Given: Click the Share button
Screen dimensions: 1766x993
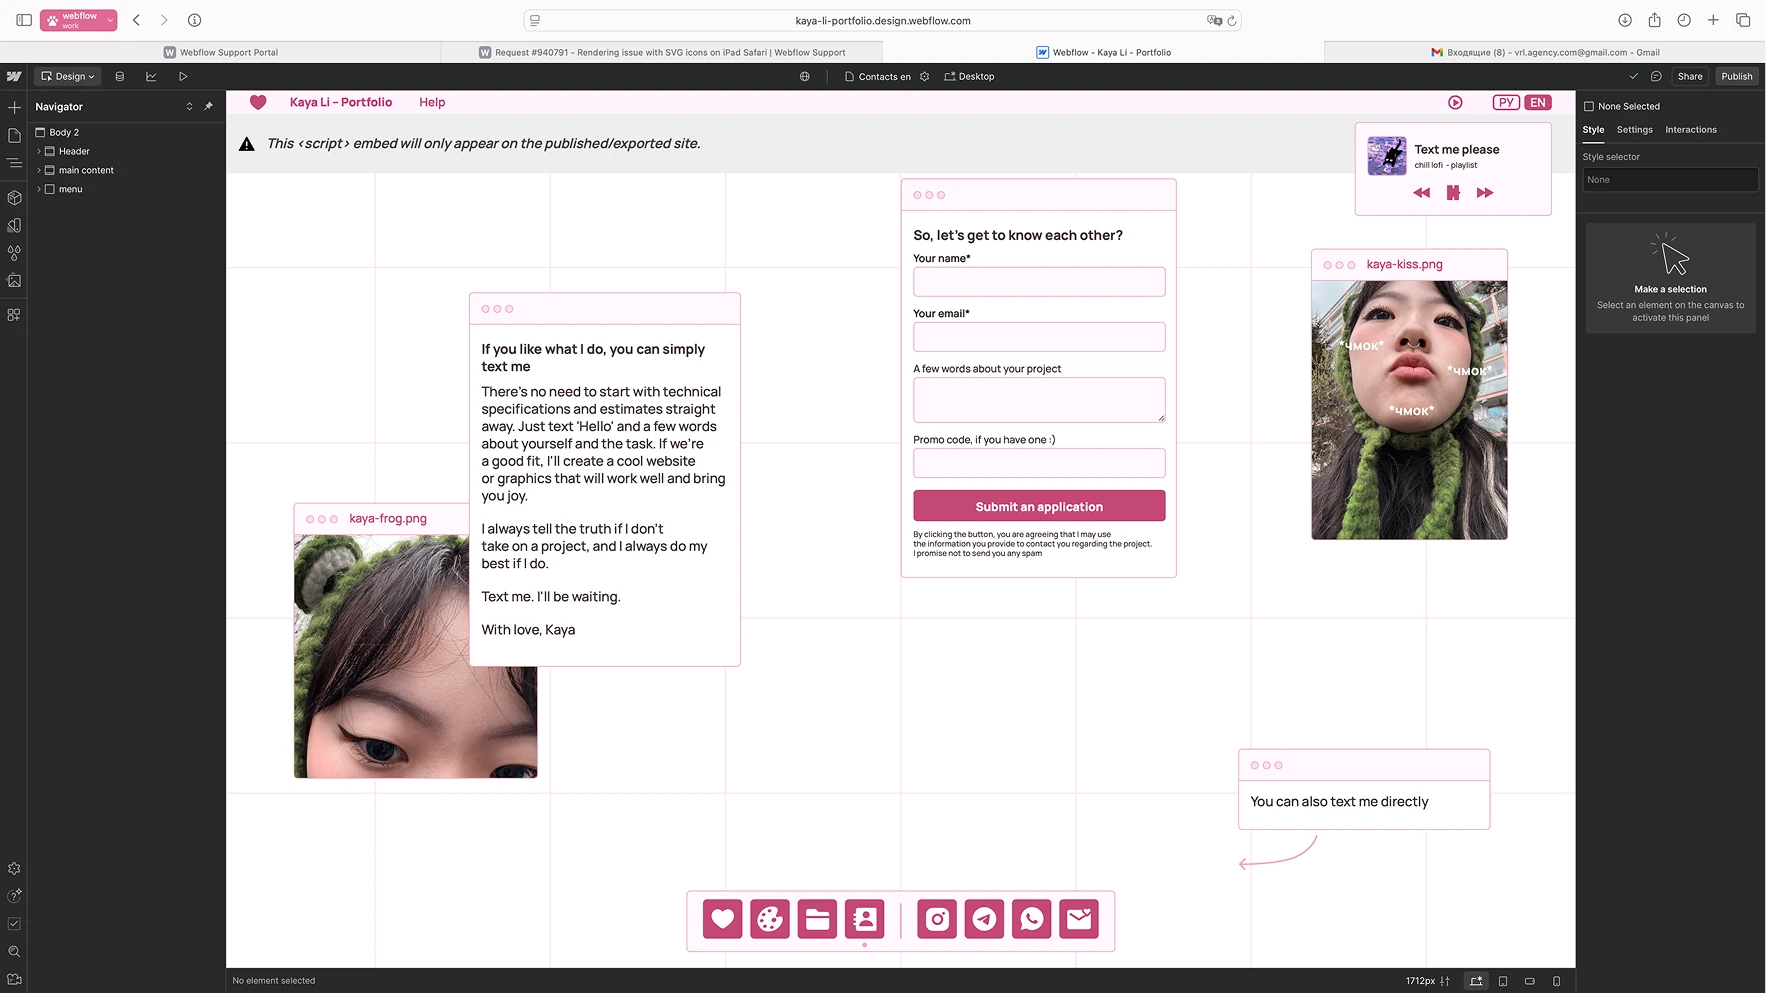Looking at the screenshot, I should pos(1689,76).
